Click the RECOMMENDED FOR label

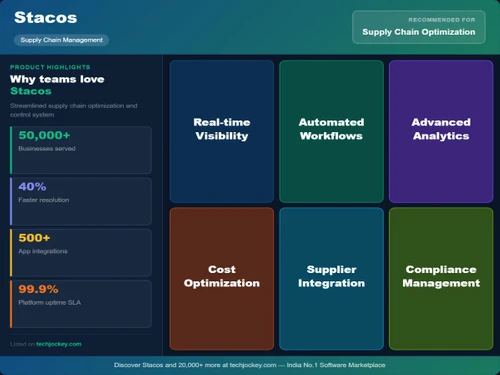point(442,20)
